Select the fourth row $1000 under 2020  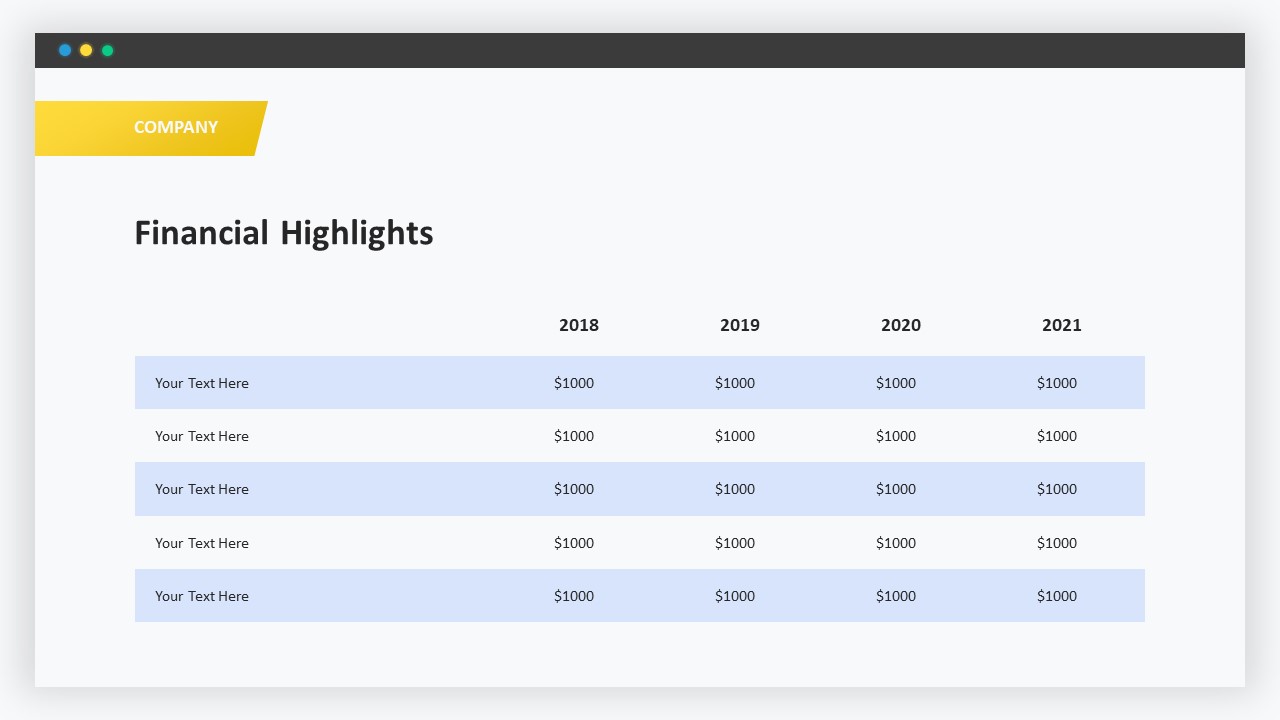click(x=896, y=543)
